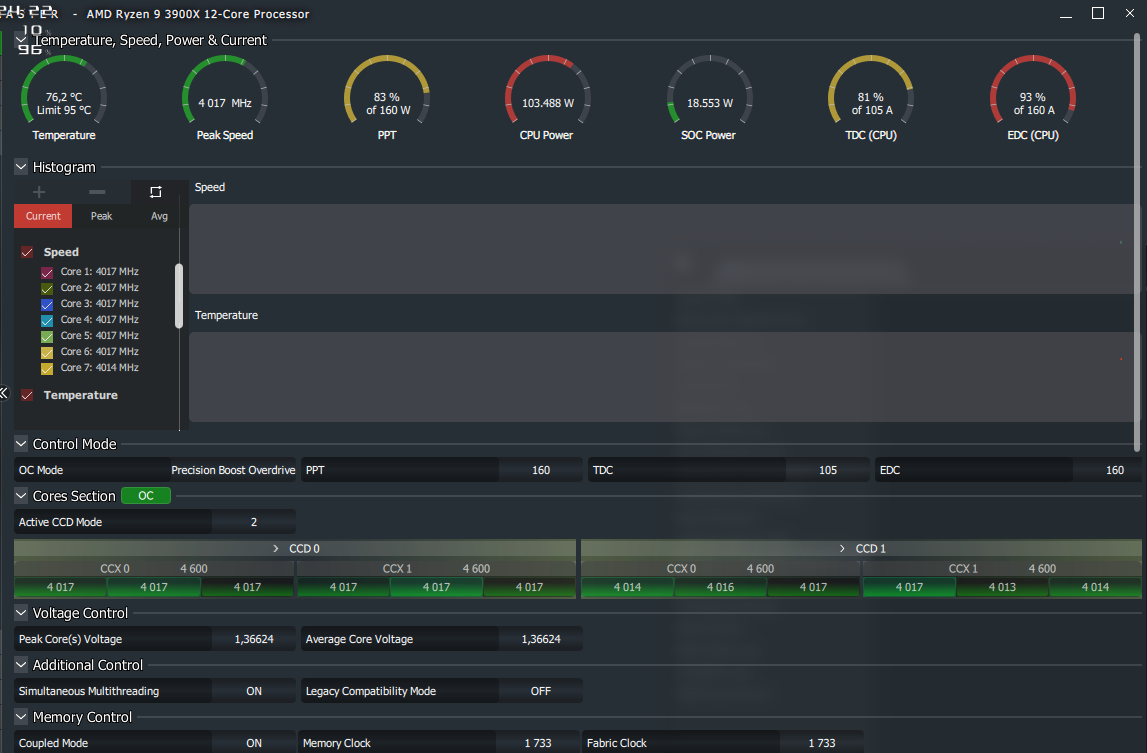This screenshot has height=753, width=1147.
Task: Select the Avg histogram tab
Action: click(x=159, y=216)
